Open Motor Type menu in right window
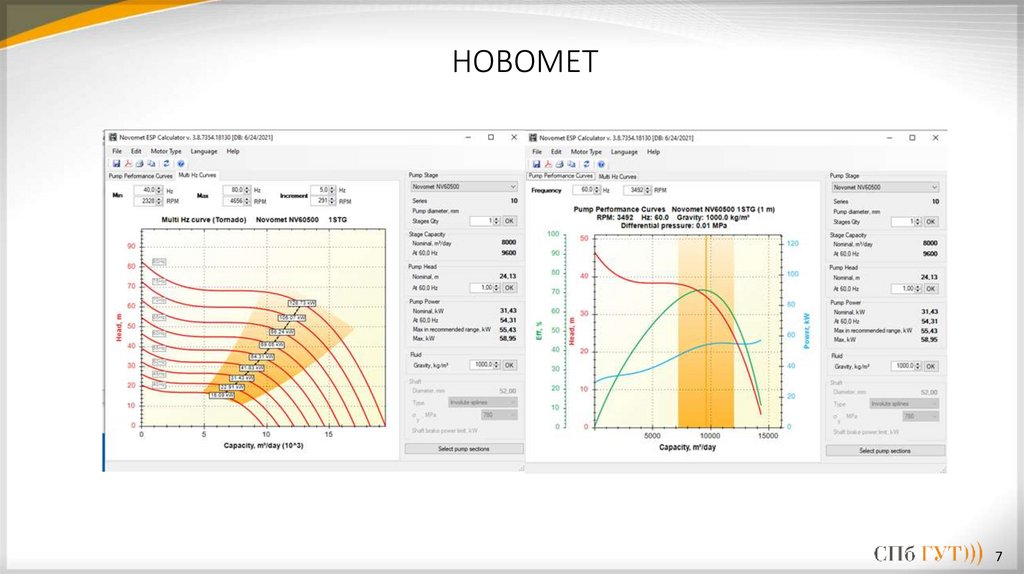Screen dimensions: 1024x574 (x=586, y=151)
